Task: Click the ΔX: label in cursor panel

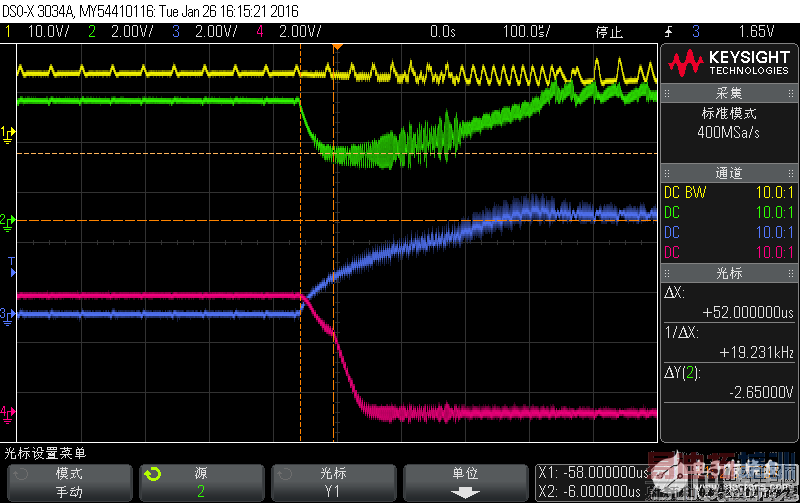Action: coord(674,293)
